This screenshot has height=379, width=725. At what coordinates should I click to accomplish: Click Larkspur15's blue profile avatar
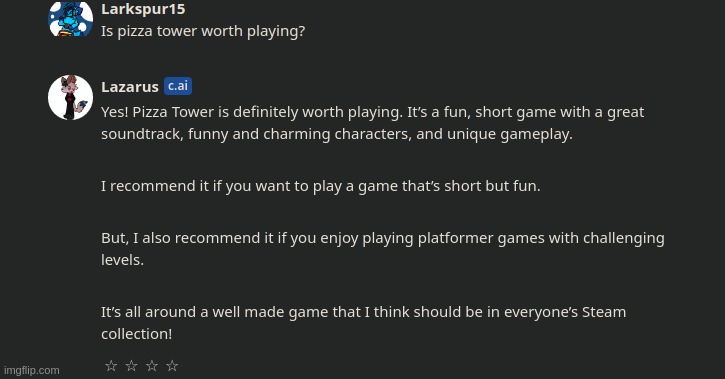point(70,18)
